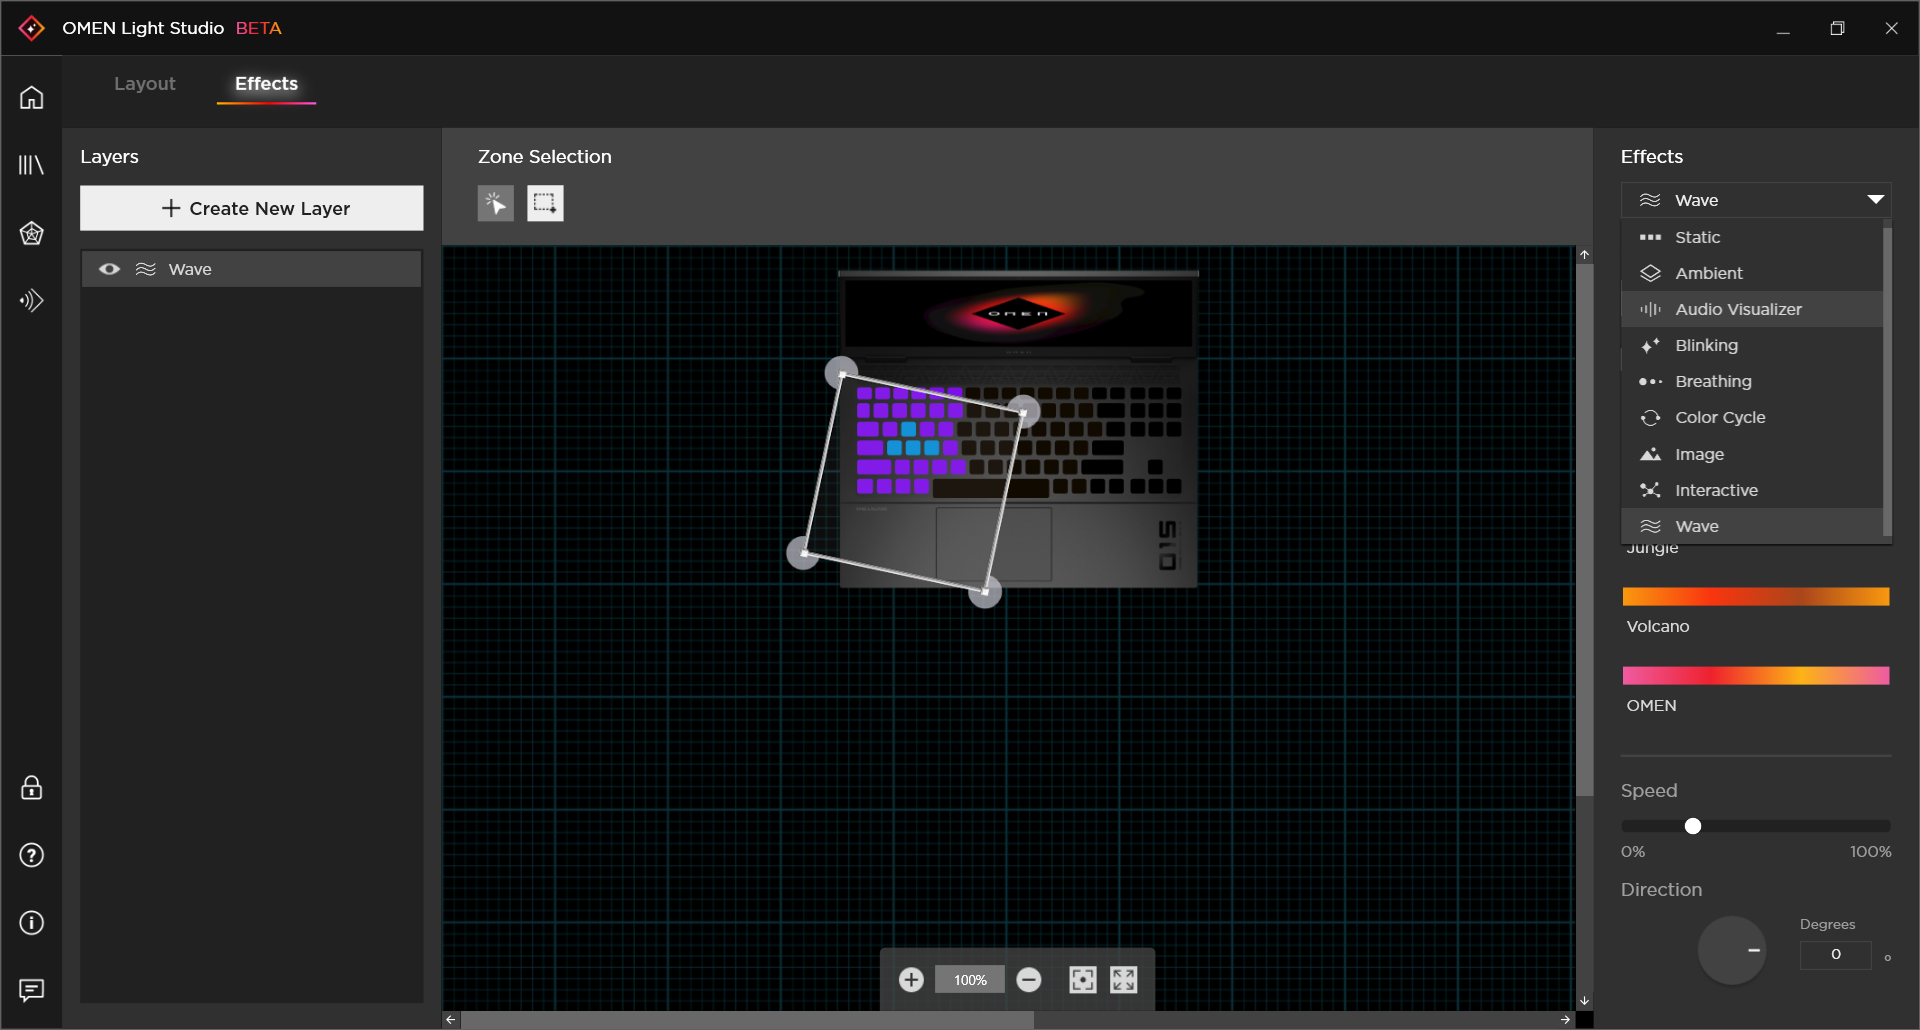Choose Ambient effect from dropdown list
The height and width of the screenshot is (1030, 1920).
pos(1752,273)
